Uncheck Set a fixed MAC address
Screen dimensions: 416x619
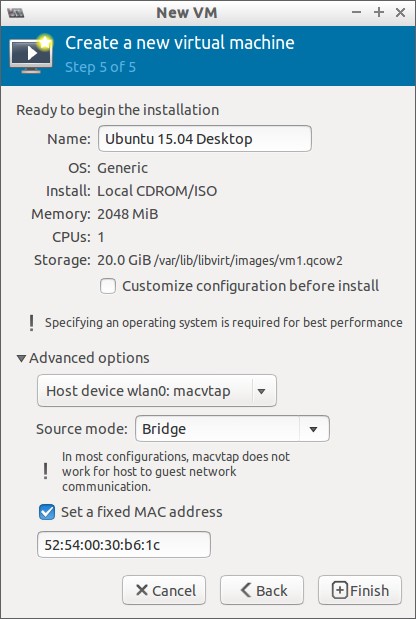(47, 512)
